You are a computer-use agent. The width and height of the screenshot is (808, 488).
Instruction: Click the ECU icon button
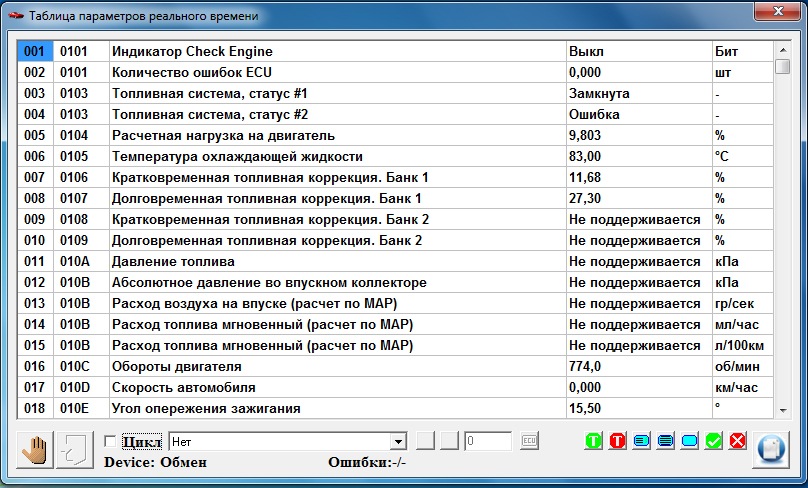tap(529, 441)
